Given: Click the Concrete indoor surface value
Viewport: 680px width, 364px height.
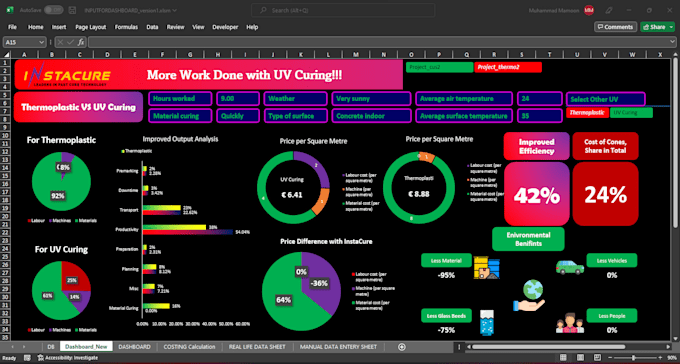Looking at the screenshot, I should 371,116.
